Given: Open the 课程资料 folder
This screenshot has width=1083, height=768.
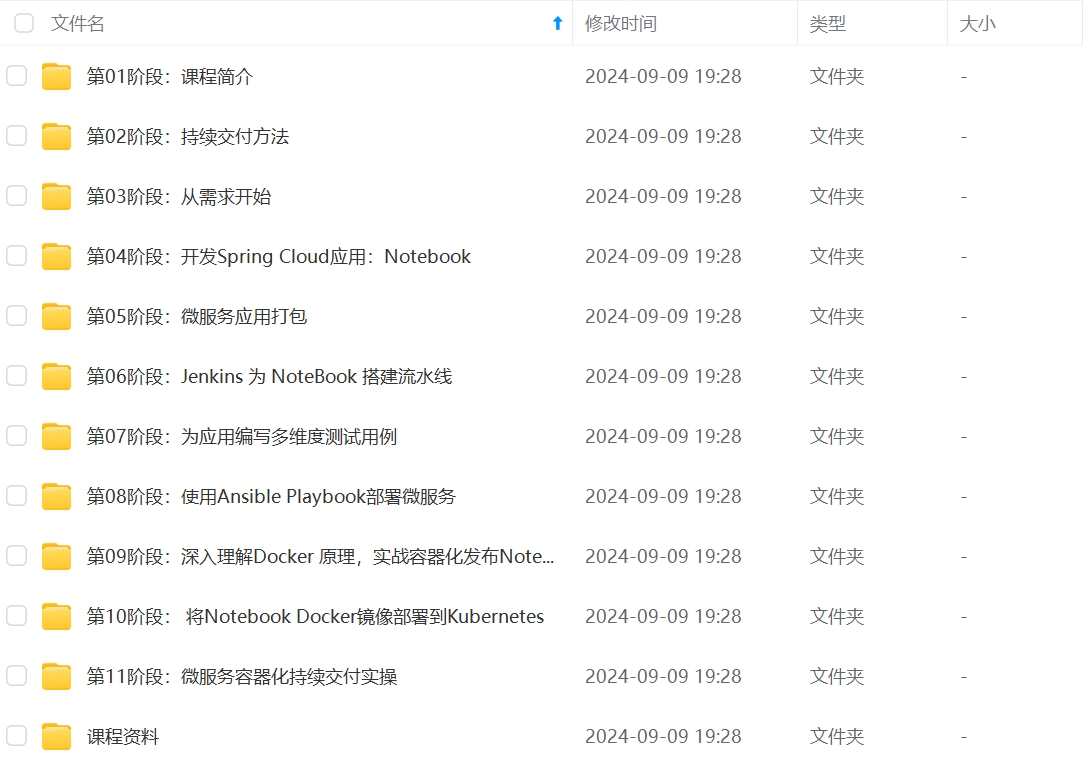Looking at the screenshot, I should click(x=122, y=736).
